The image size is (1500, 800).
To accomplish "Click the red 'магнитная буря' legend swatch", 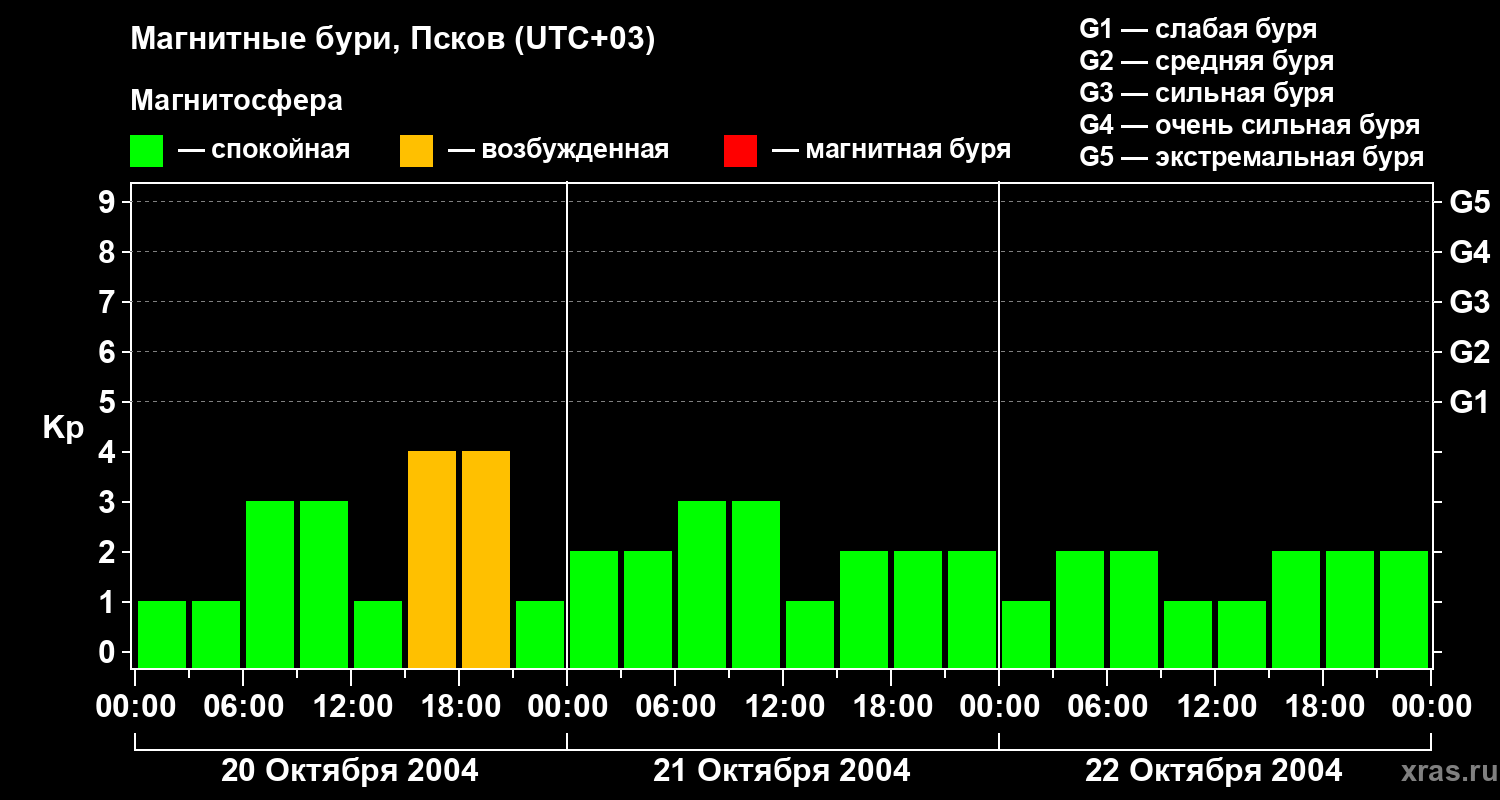I will (741, 151).
